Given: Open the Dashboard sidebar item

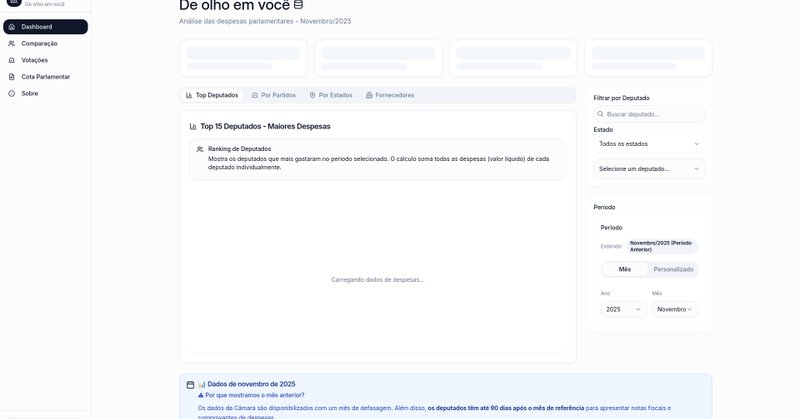Looking at the screenshot, I should pyautogui.click(x=45, y=27).
